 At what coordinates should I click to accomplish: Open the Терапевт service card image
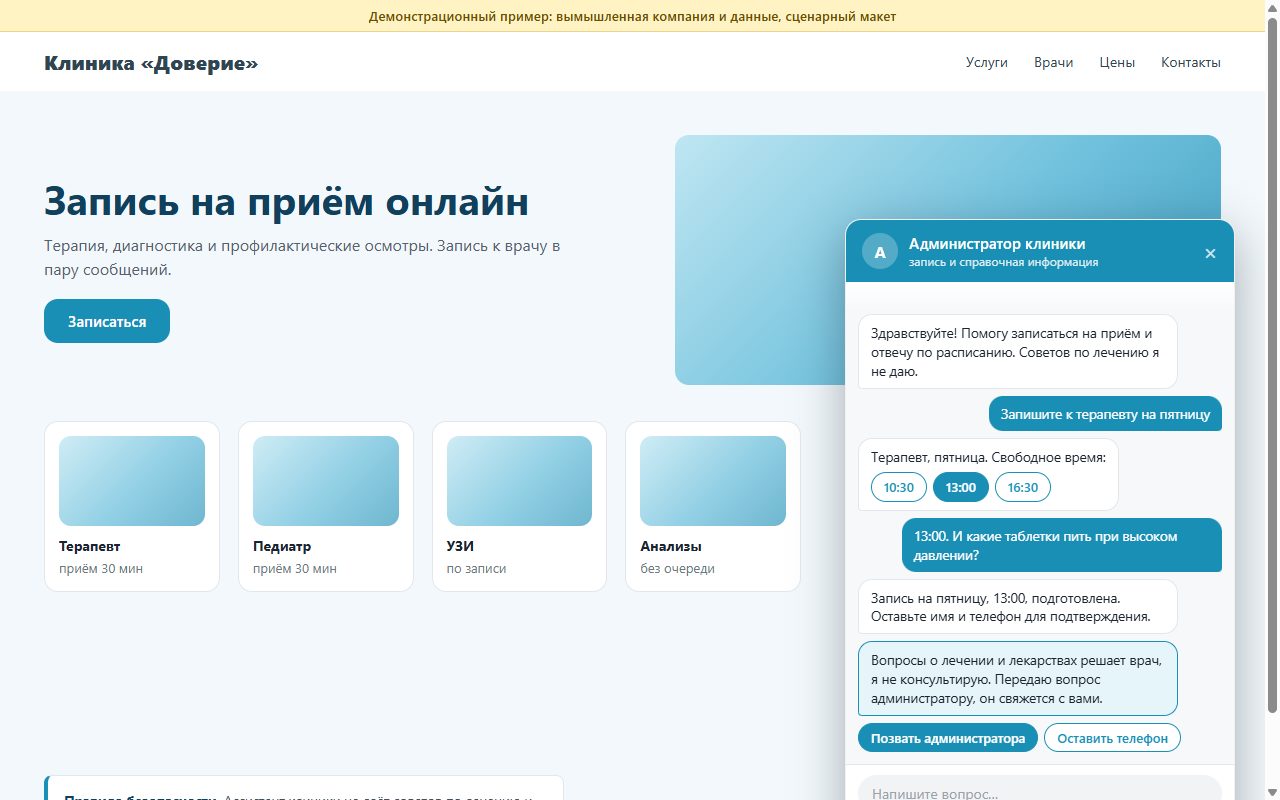pyautogui.click(x=132, y=481)
